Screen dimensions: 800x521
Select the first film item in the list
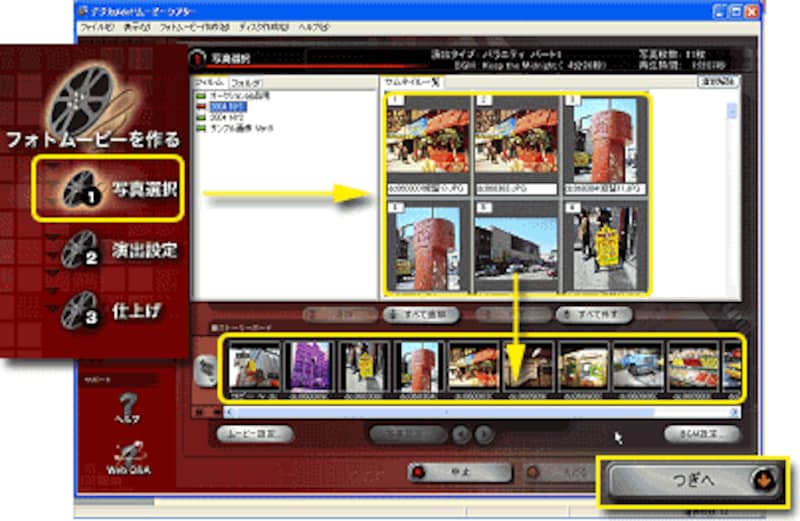coord(234,95)
